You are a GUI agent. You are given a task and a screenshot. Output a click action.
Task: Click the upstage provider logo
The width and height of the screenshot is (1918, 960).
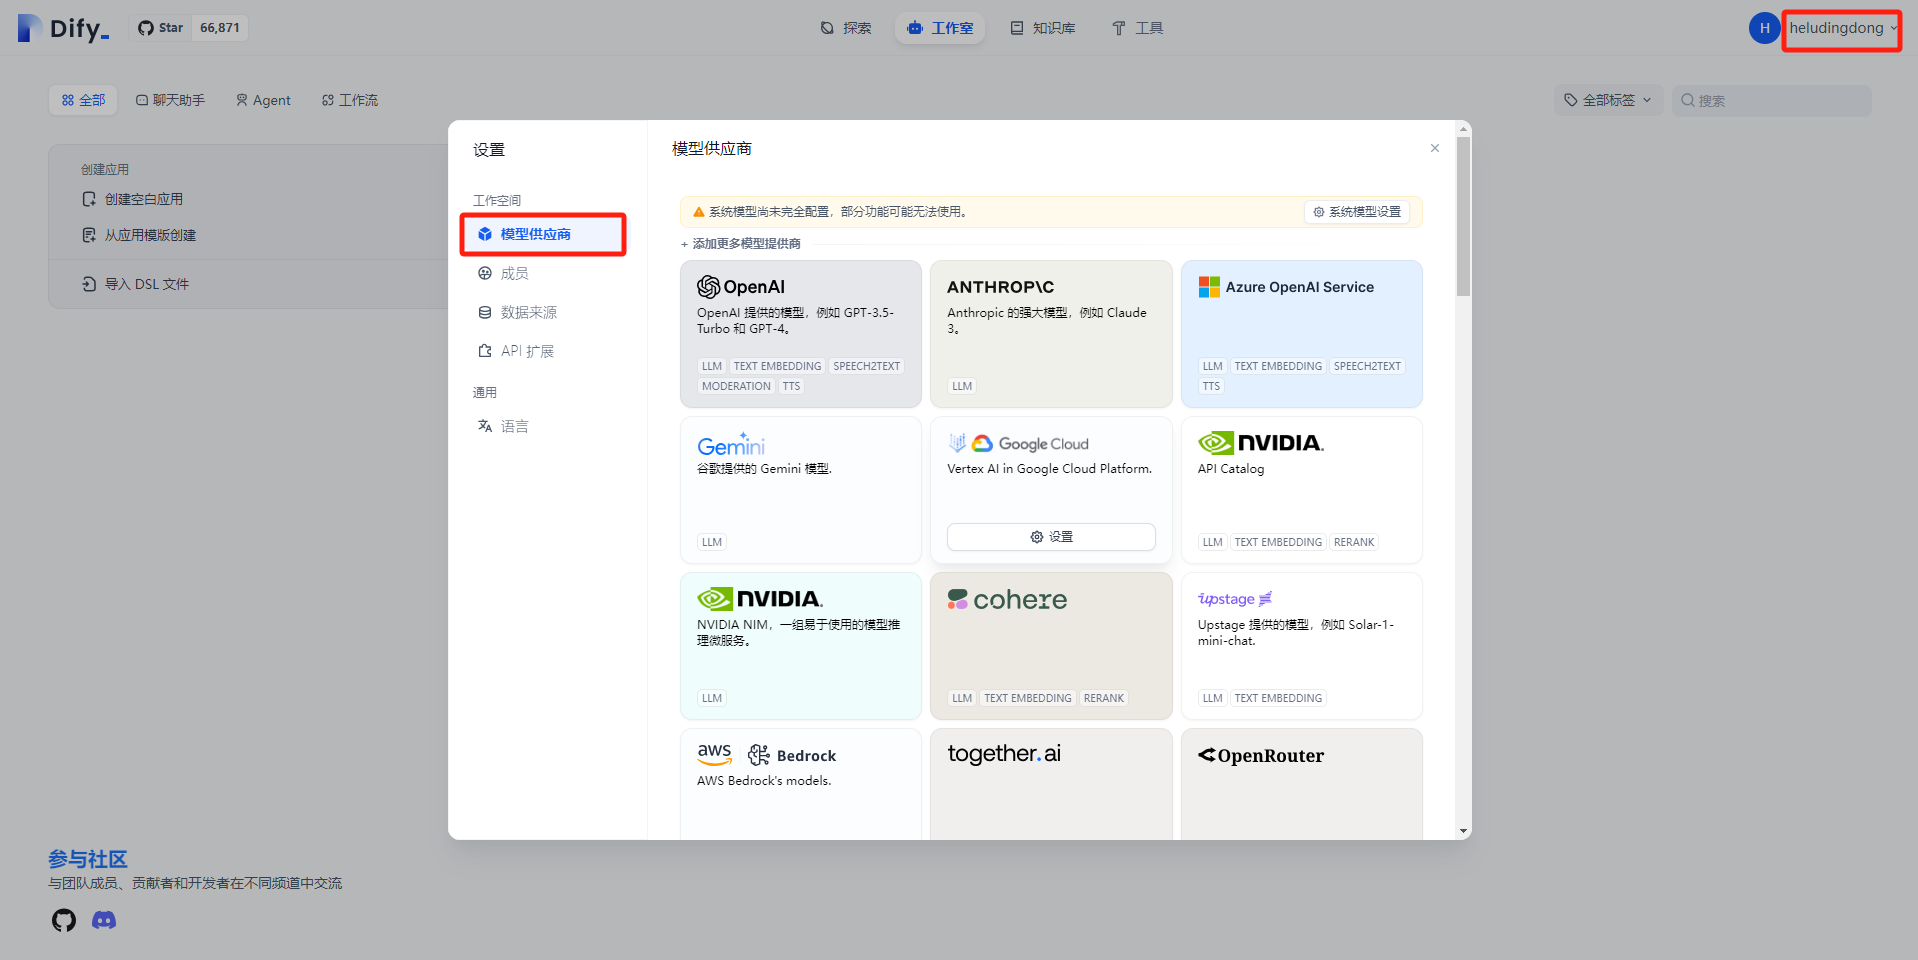[1235, 599]
